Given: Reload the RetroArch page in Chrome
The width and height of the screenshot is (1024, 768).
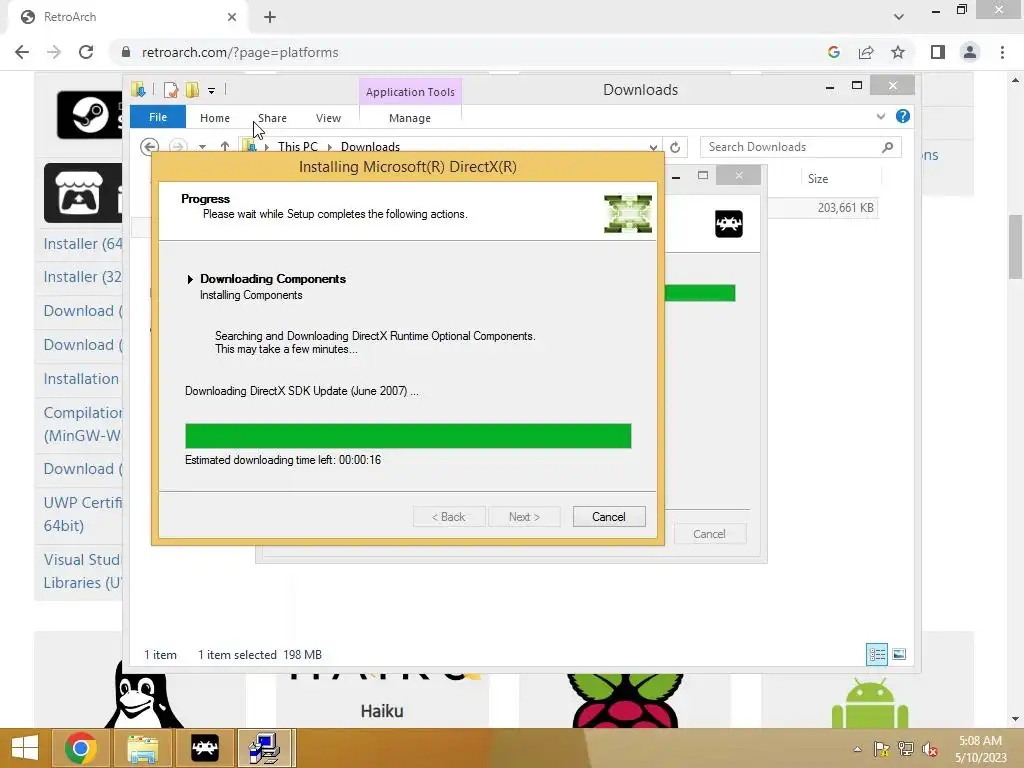Looking at the screenshot, I should [x=86, y=52].
